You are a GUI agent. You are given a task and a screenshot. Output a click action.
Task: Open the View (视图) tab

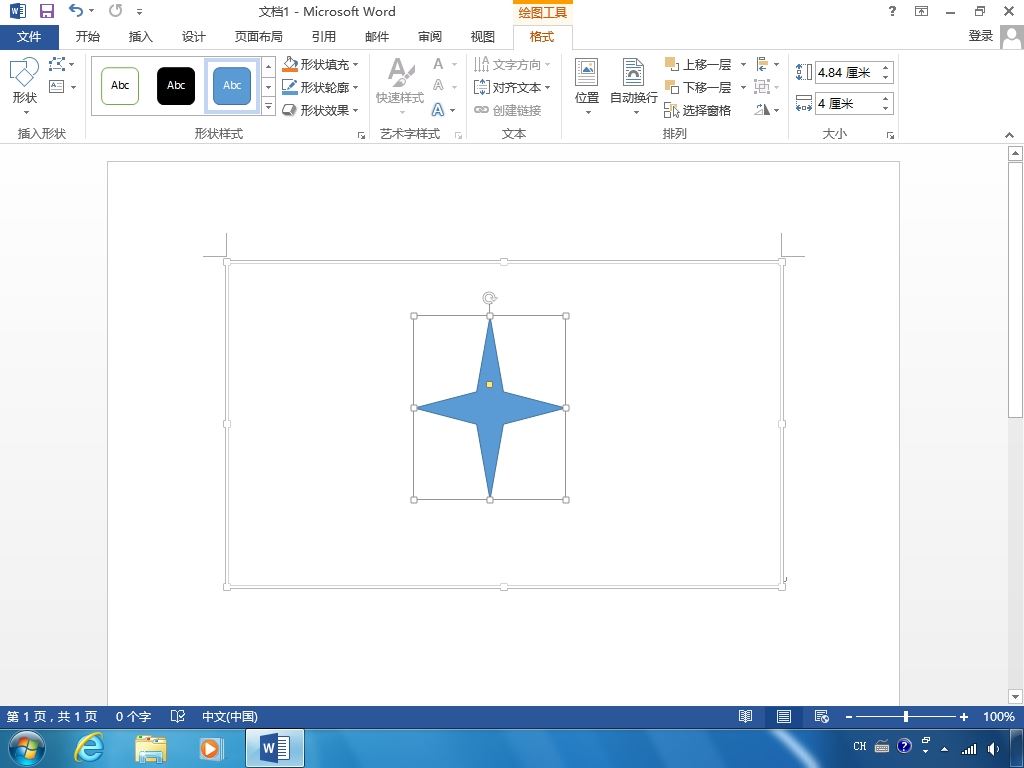483,37
